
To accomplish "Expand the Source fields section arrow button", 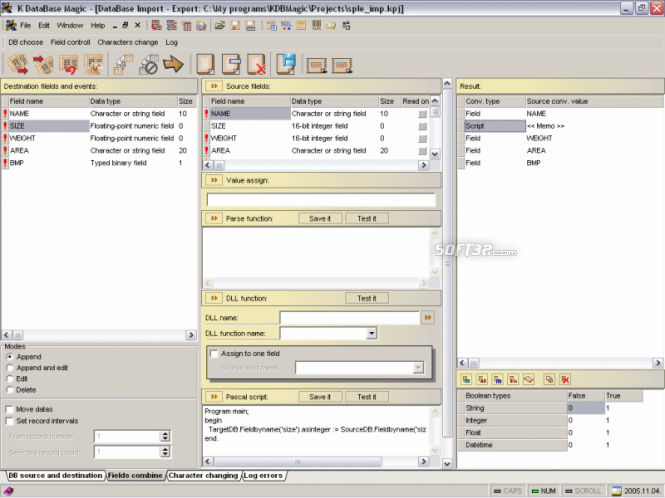I will click(214, 86).
